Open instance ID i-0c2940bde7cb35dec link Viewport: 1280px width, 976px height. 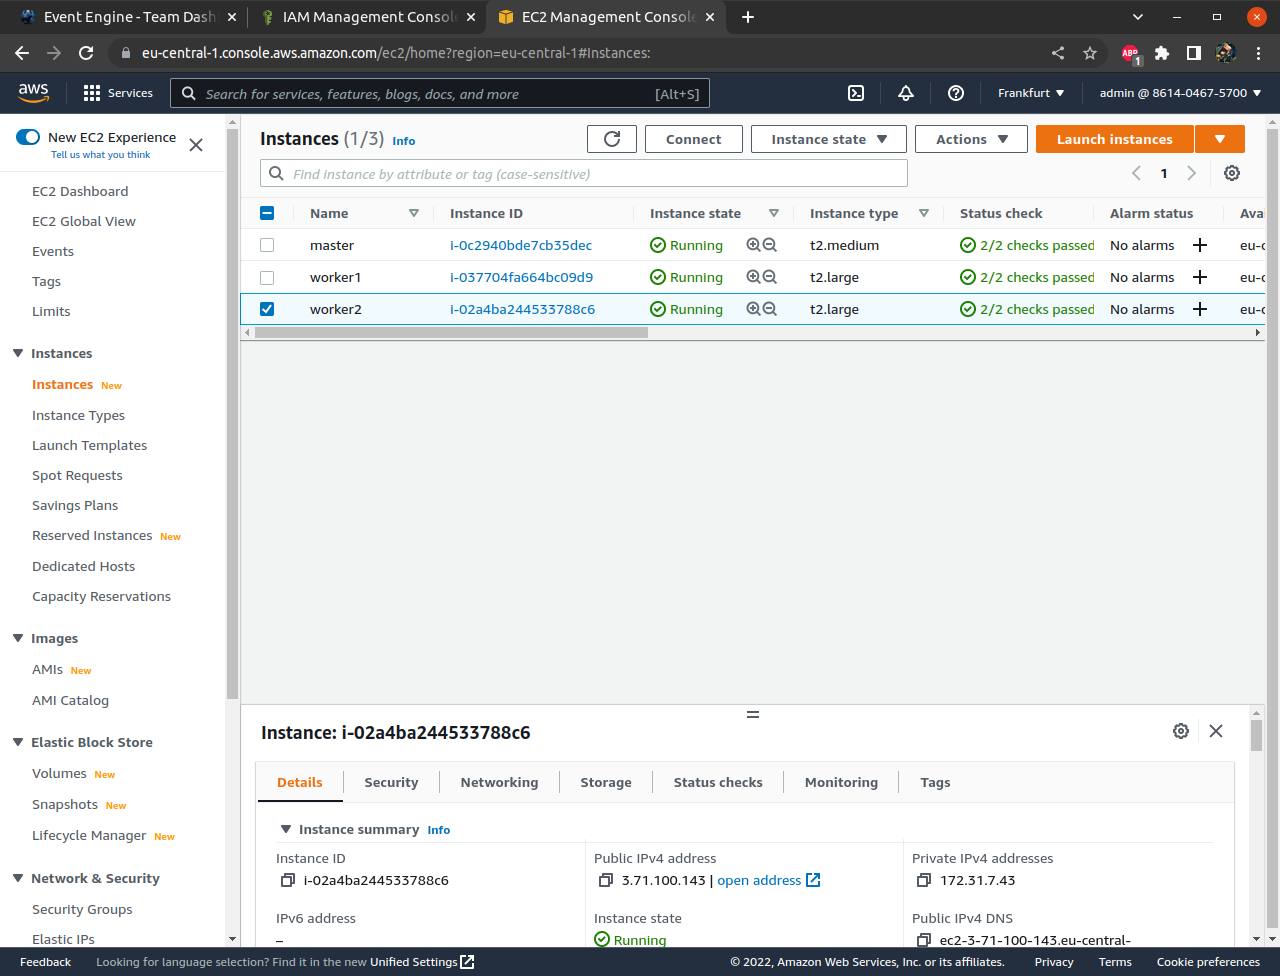[521, 245]
